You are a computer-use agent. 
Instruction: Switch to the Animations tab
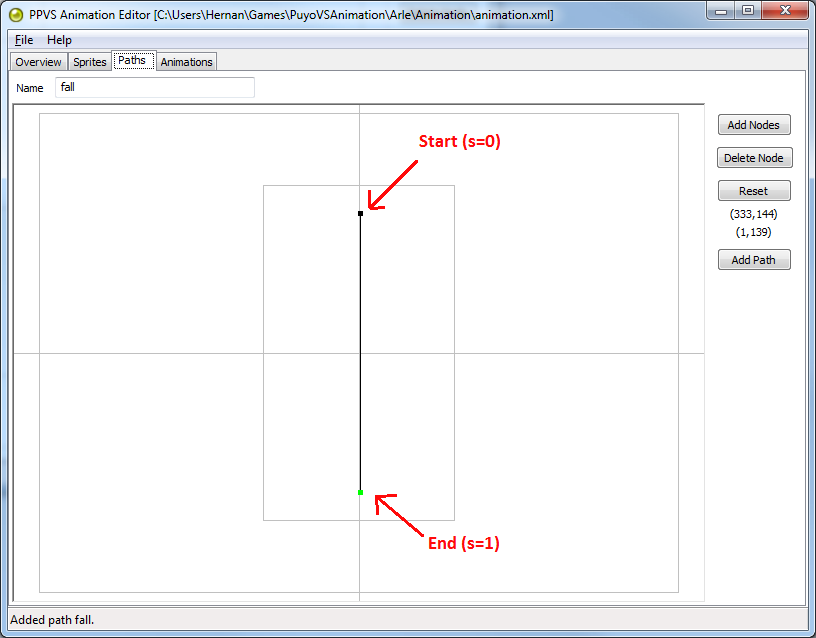186,62
